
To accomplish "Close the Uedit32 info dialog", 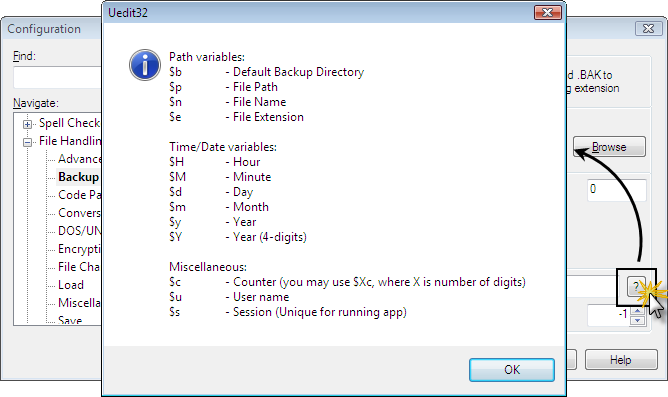I will click(547, 13).
